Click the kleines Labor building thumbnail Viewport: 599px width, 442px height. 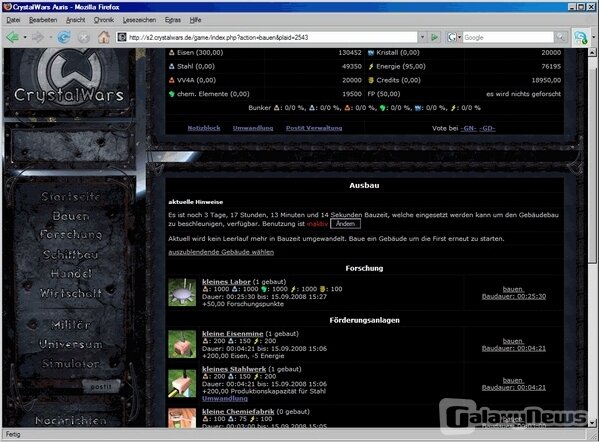coord(182,292)
